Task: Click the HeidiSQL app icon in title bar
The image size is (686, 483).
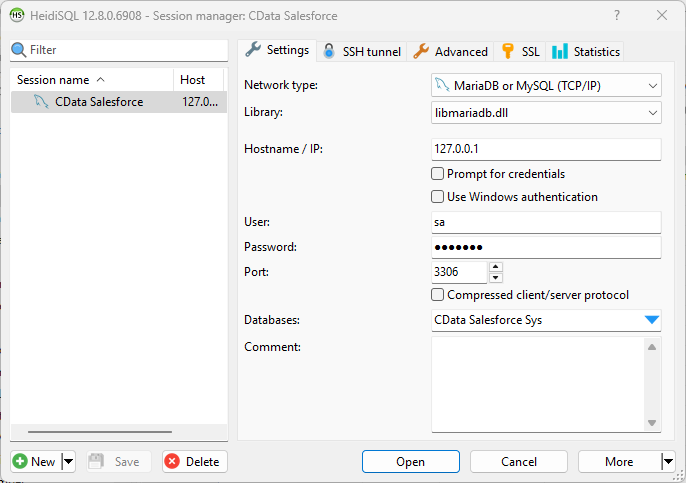Action: (x=16, y=15)
